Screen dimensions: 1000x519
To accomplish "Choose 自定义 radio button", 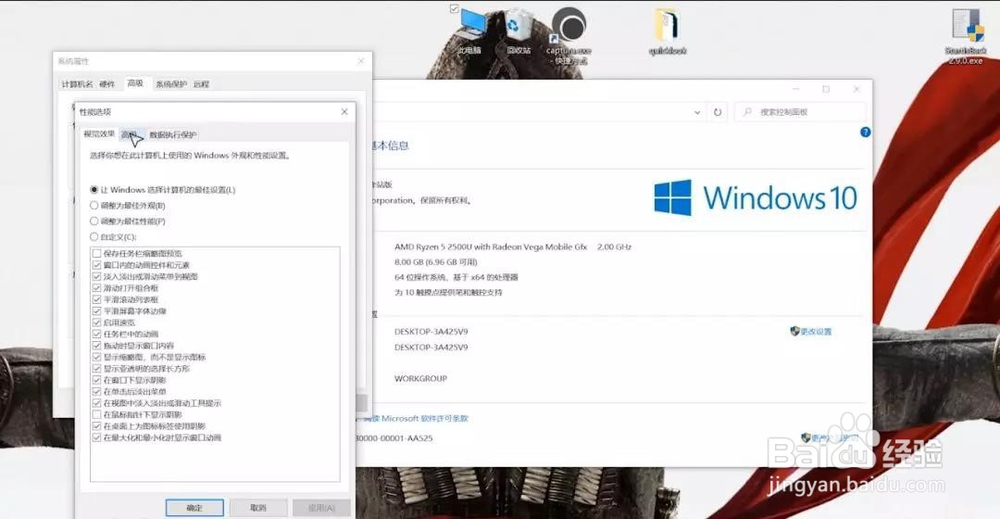I will (94, 237).
